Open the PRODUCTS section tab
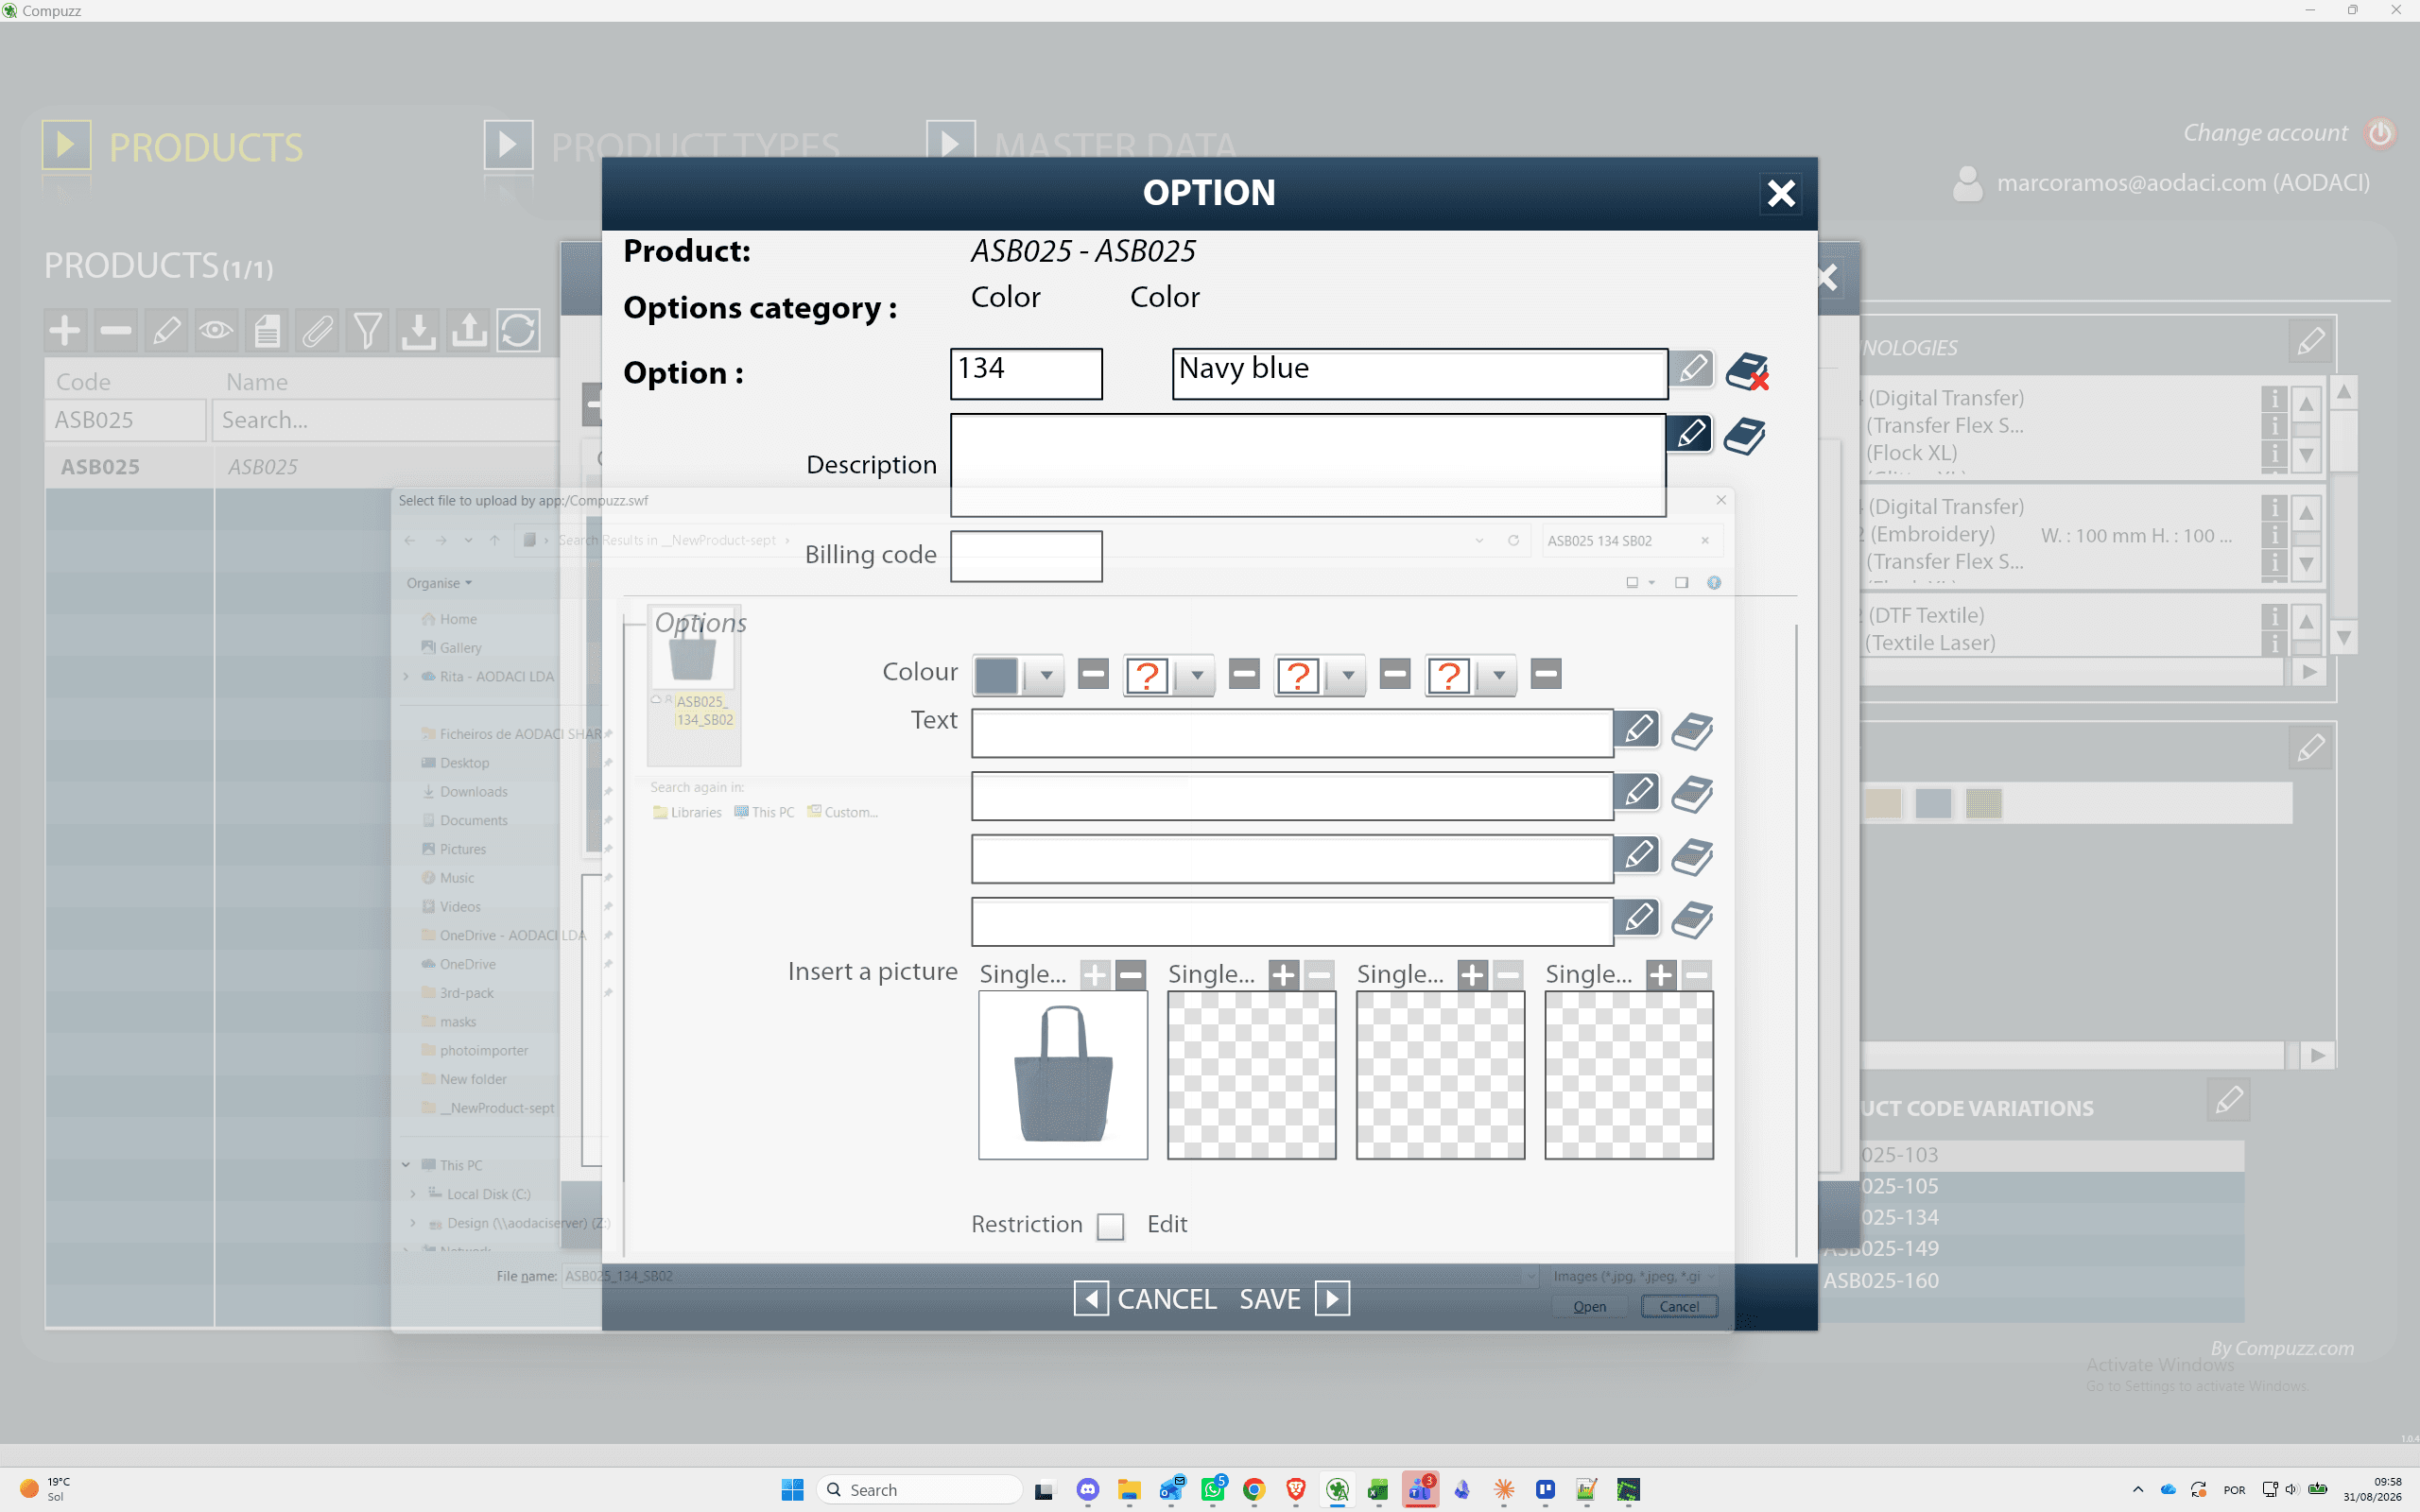Image resolution: width=2420 pixels, height=1512 pixels. coord(172,147)
